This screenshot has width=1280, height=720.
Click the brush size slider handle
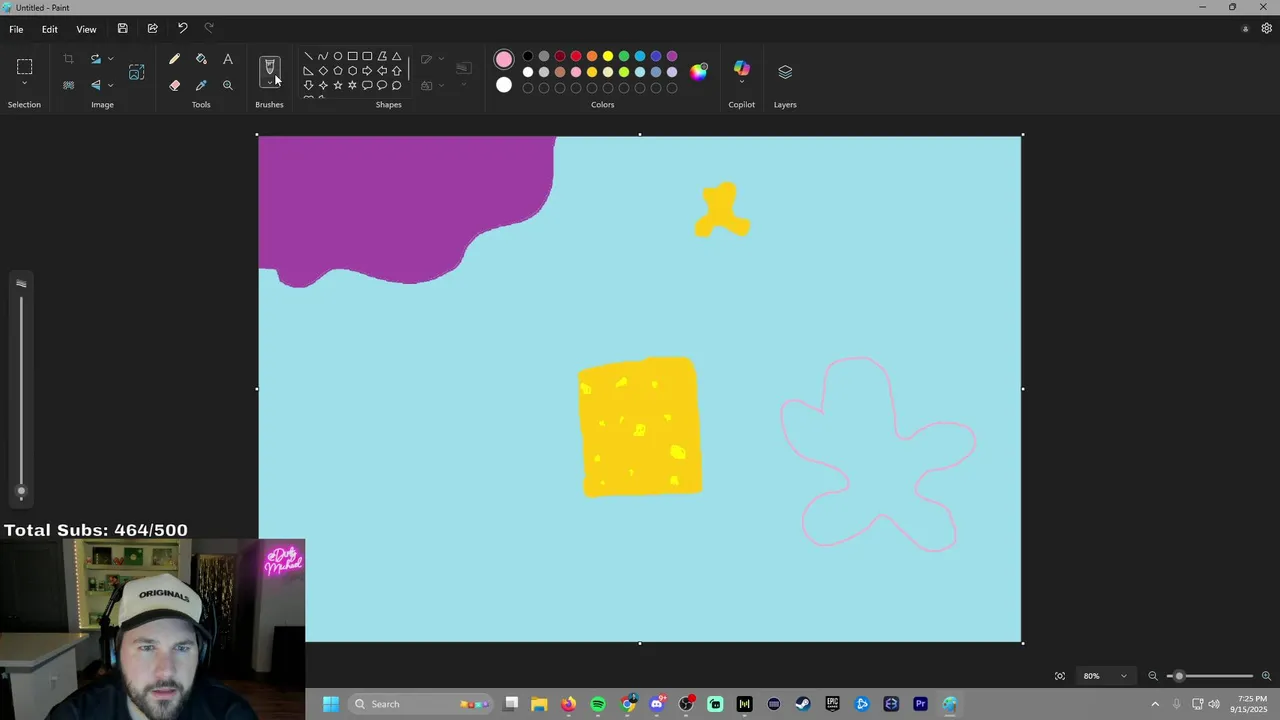21,491
